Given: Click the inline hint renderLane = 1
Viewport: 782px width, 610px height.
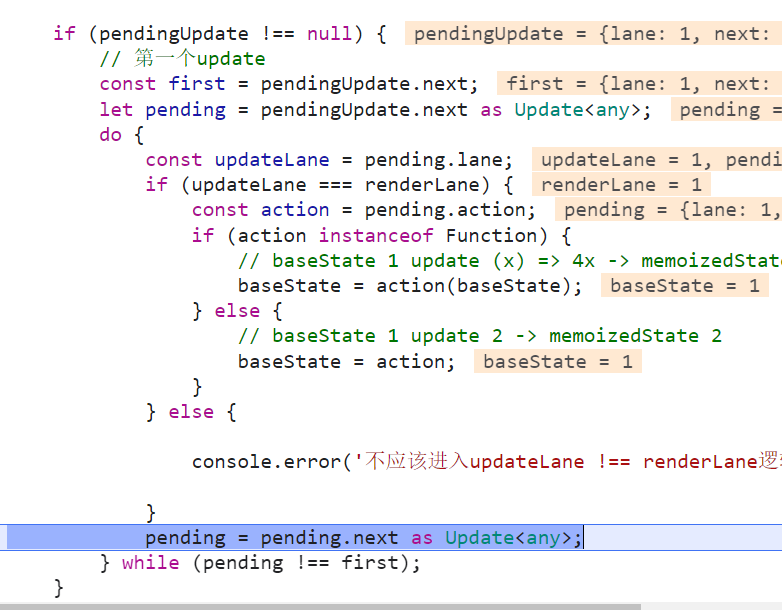Looking at the screenshot, I should 621,185.
